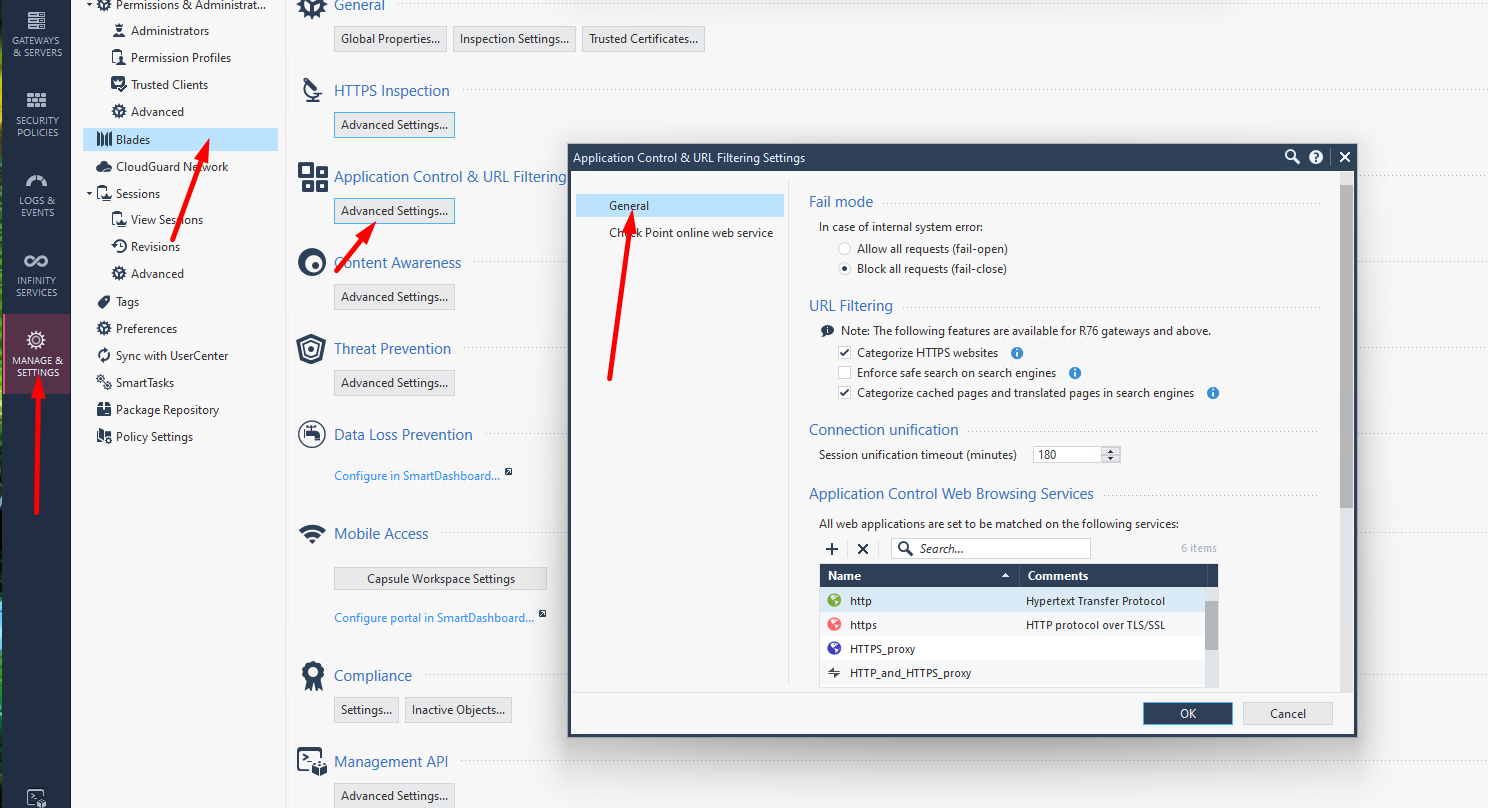1488x808 pixels.
Task: Increase session unification timeout with up arrow
Action: tap(1110, 450)
